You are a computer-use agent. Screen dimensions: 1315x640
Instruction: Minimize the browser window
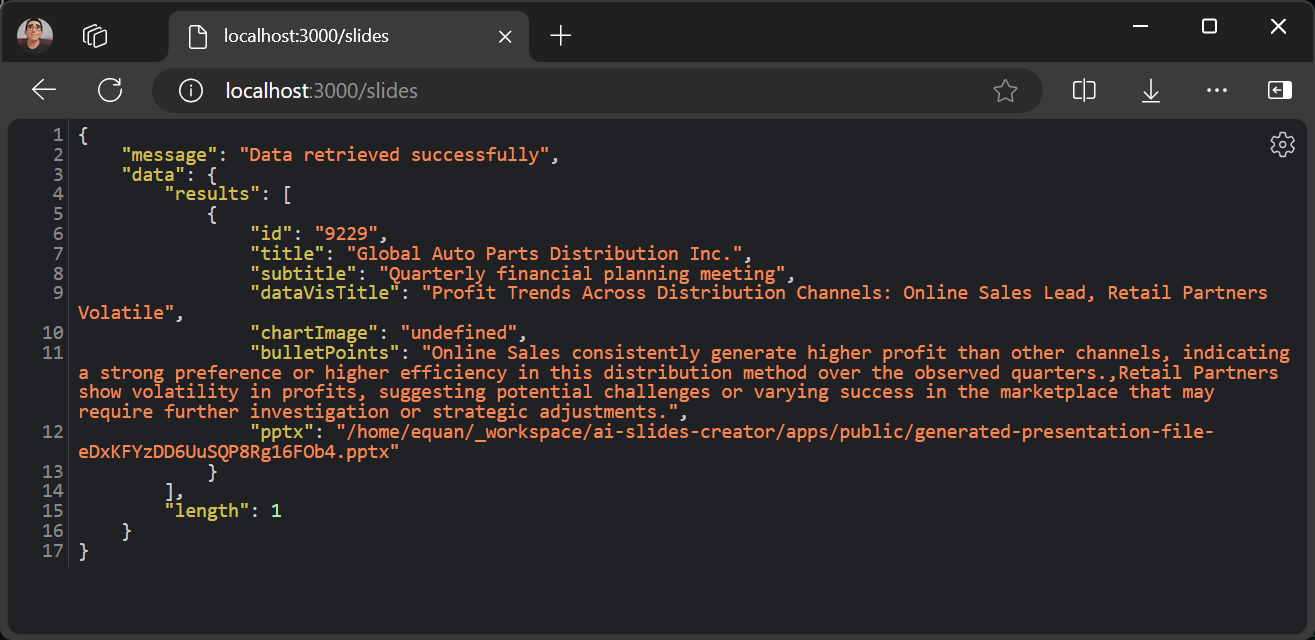coord(1139,27)
